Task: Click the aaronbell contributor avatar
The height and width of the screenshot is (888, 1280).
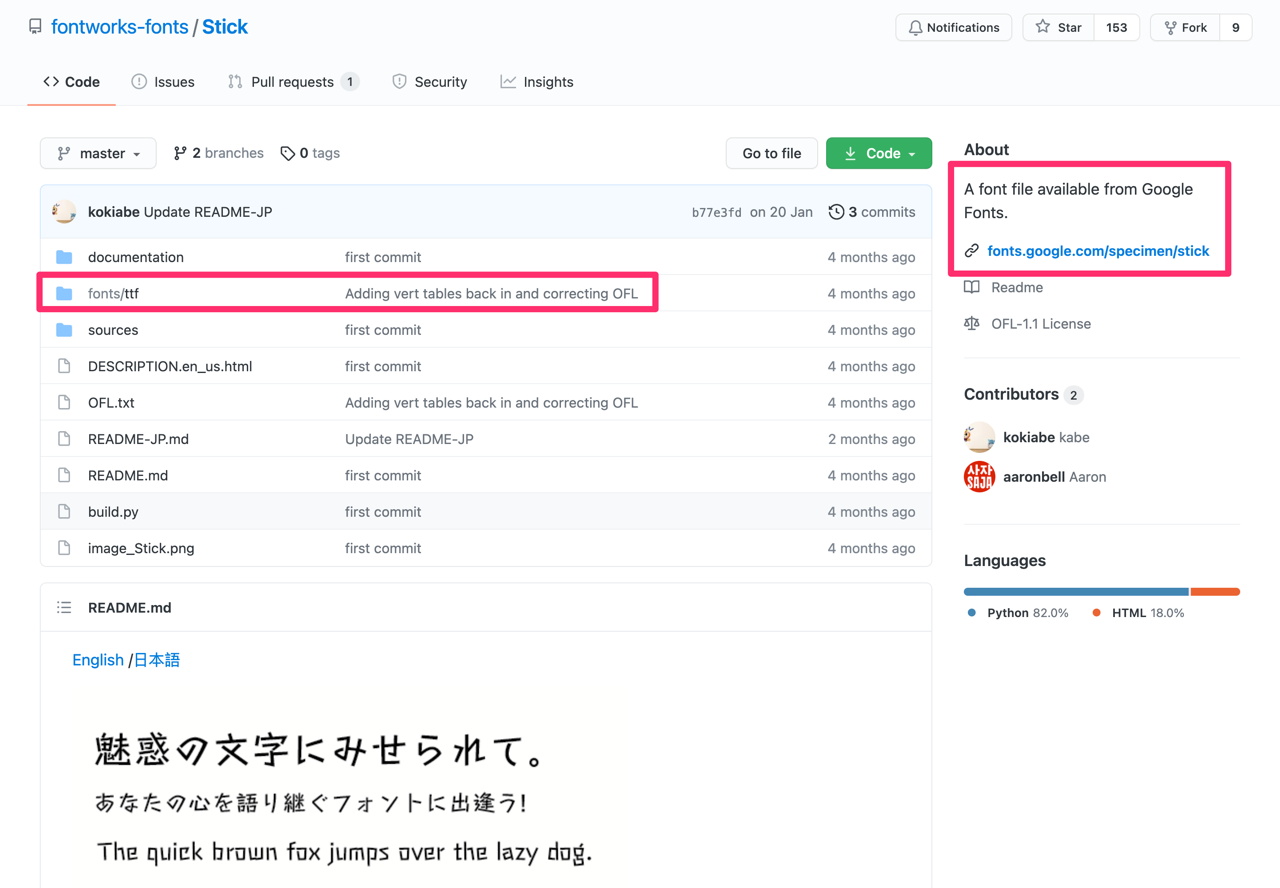Action: click(x=980, y=477)
